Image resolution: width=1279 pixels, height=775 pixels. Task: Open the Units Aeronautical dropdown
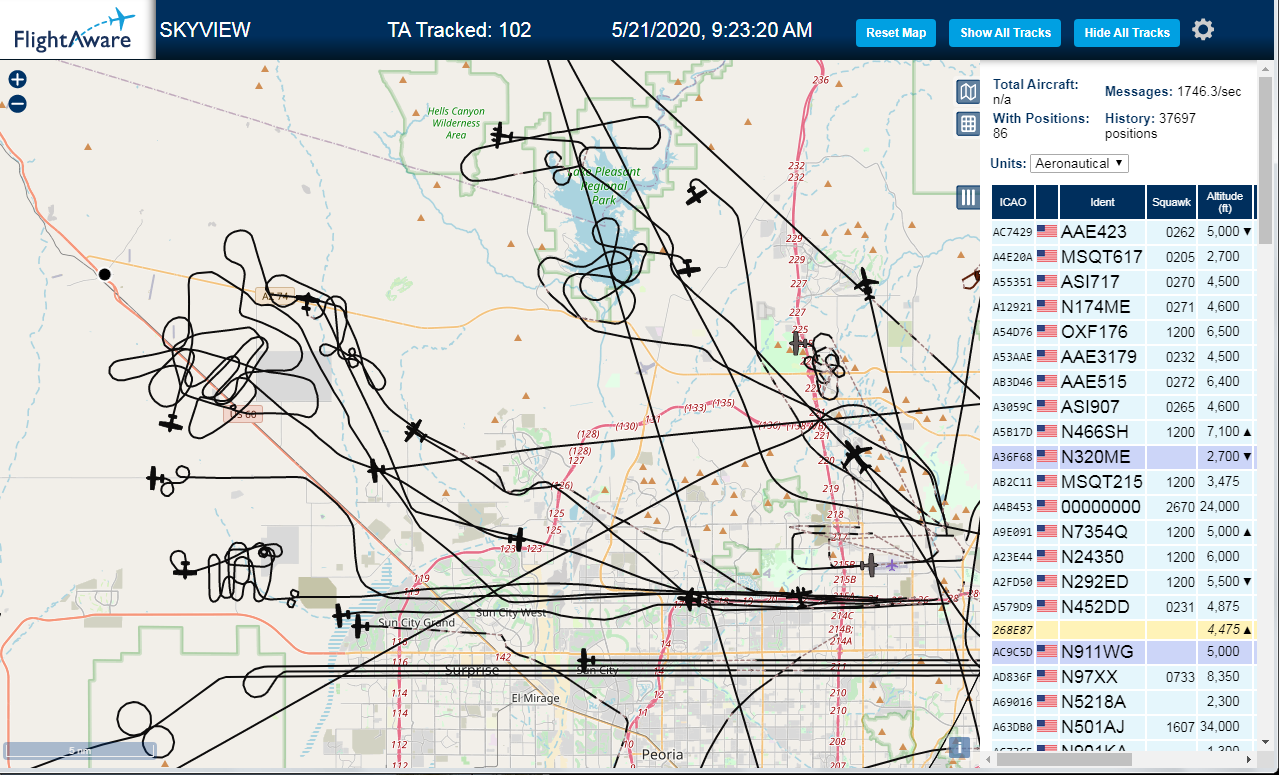click(1080, 163)
